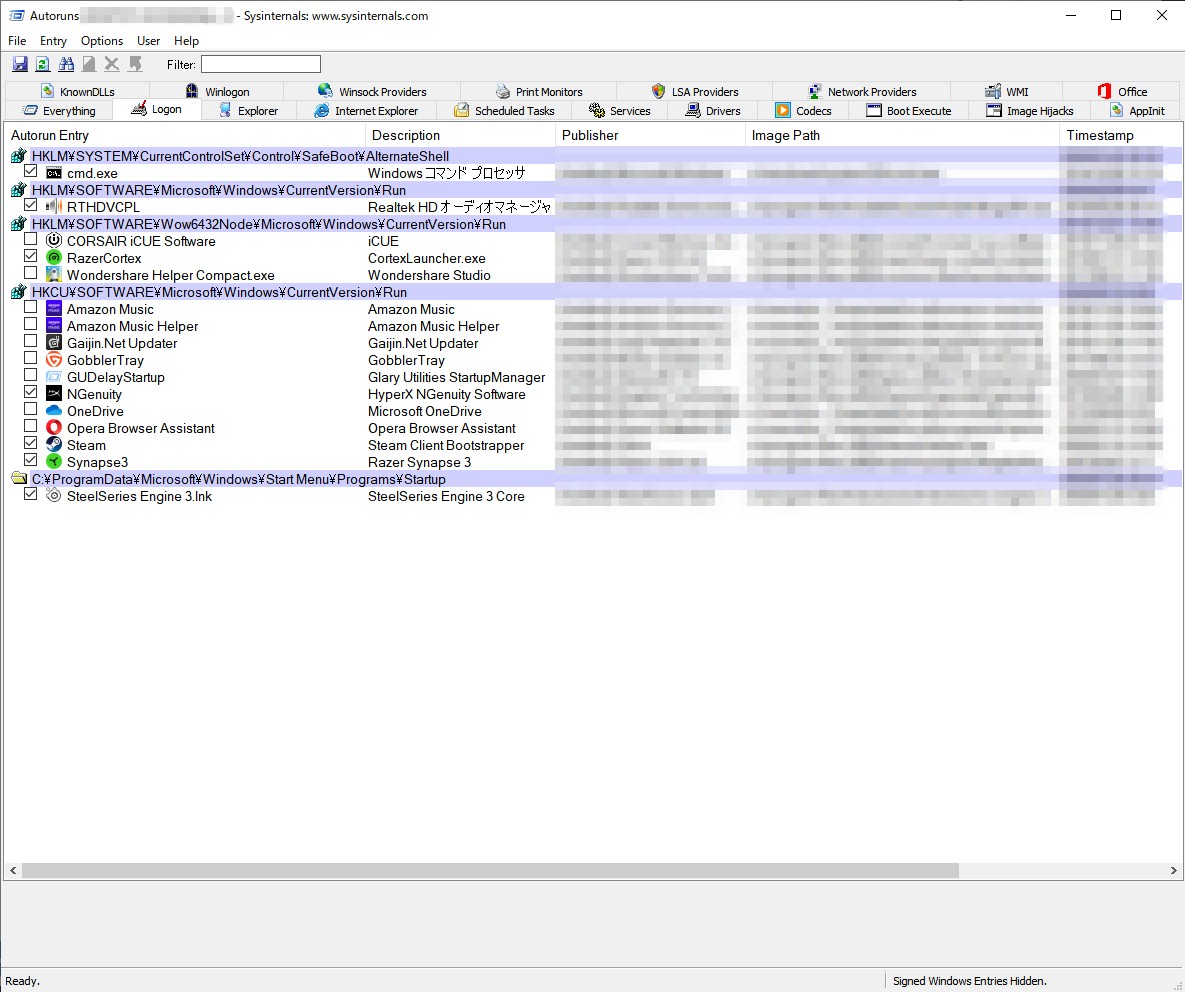Click the Refresh toolbar icon

click(43, 64)
